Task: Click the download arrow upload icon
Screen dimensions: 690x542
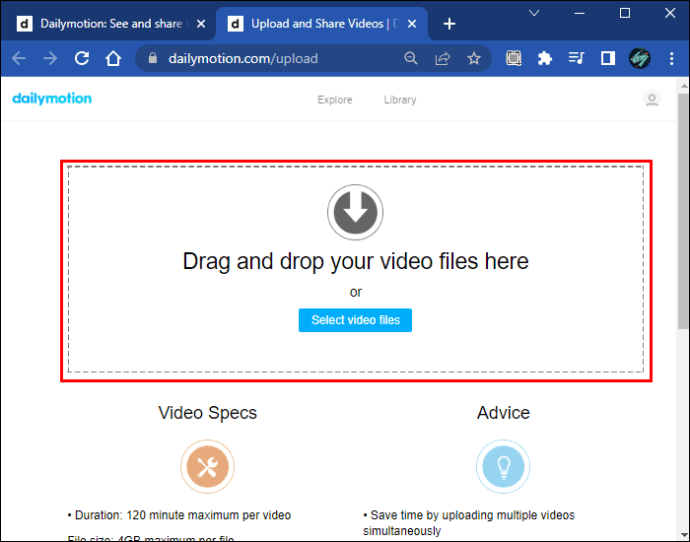Action: click(x=355, y=212)
